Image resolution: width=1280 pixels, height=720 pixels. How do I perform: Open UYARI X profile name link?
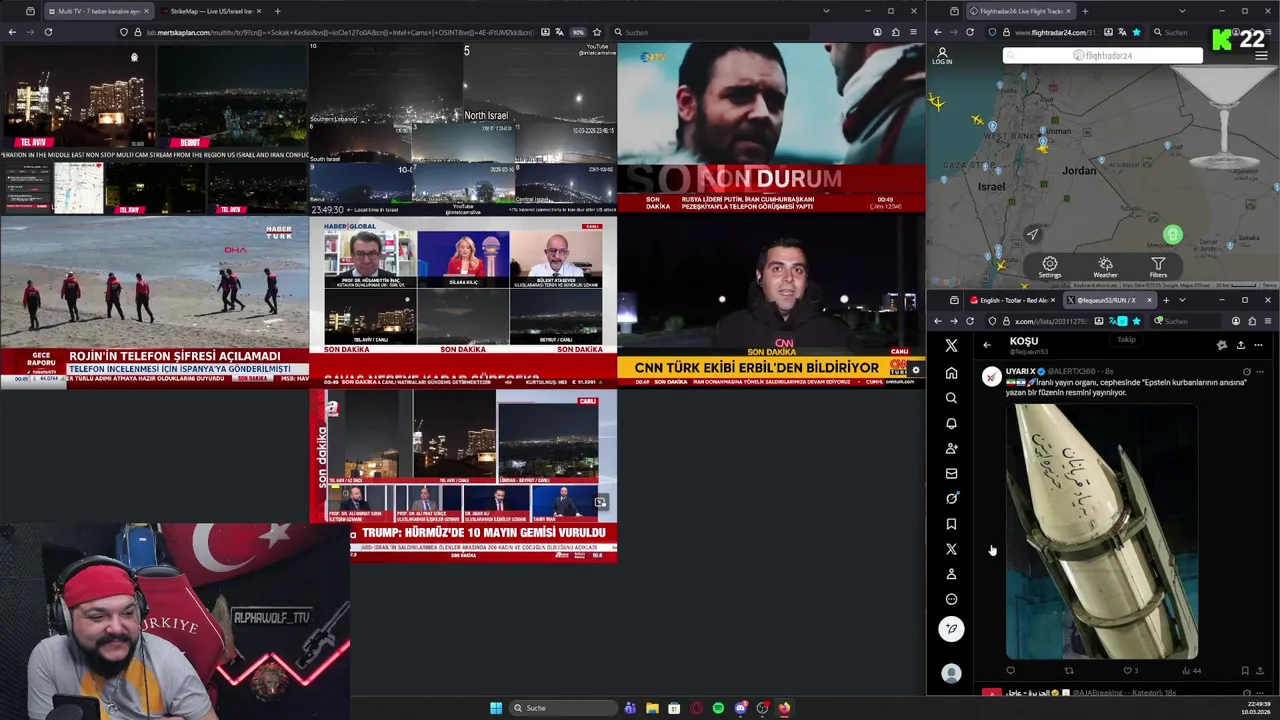1020,371
